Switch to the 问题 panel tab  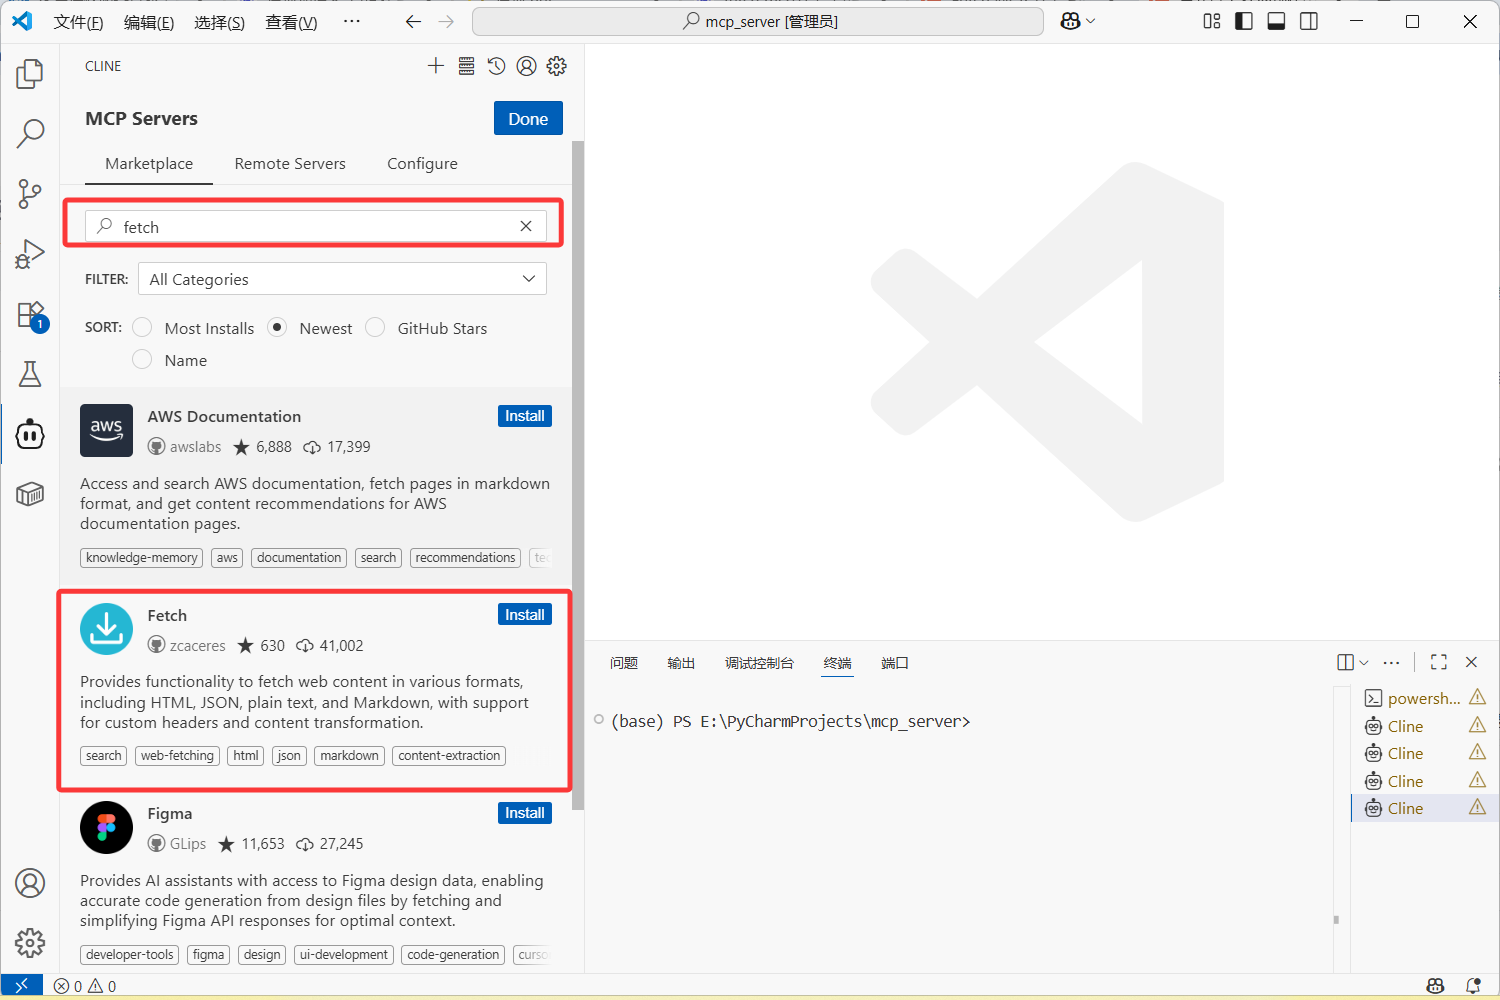624,663
